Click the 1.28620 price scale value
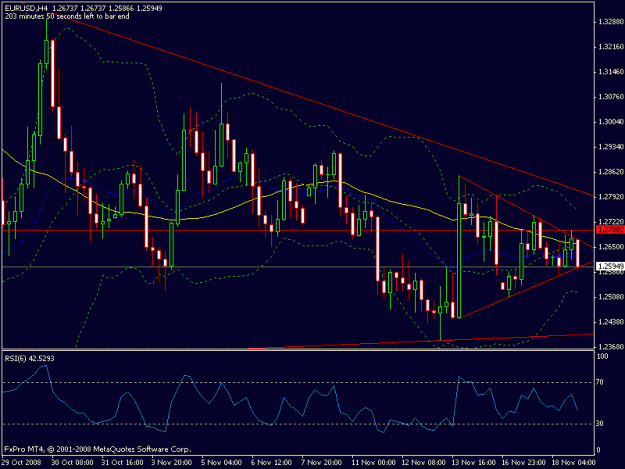 click(x=611, y=172)
